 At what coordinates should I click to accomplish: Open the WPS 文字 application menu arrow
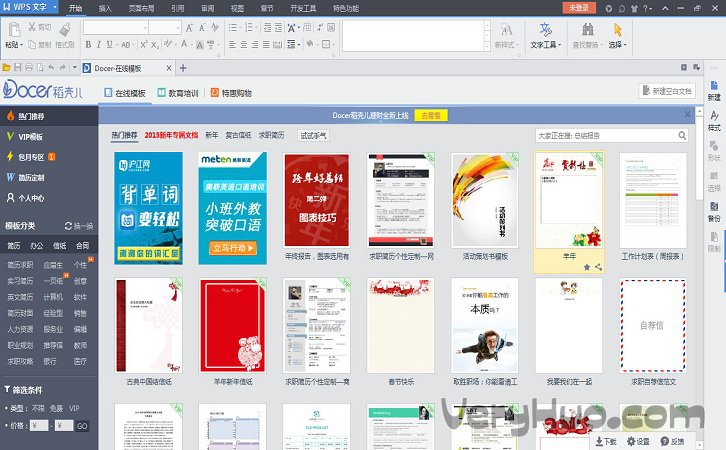coord(55,7)
